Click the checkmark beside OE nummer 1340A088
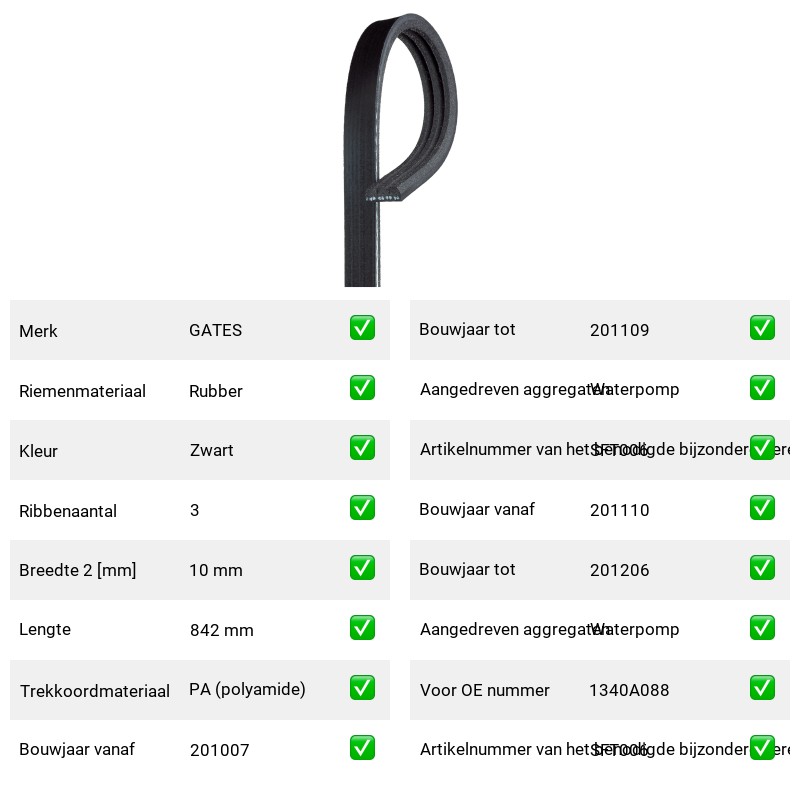This screenshot has width=800, height=800. coord(762,687)
